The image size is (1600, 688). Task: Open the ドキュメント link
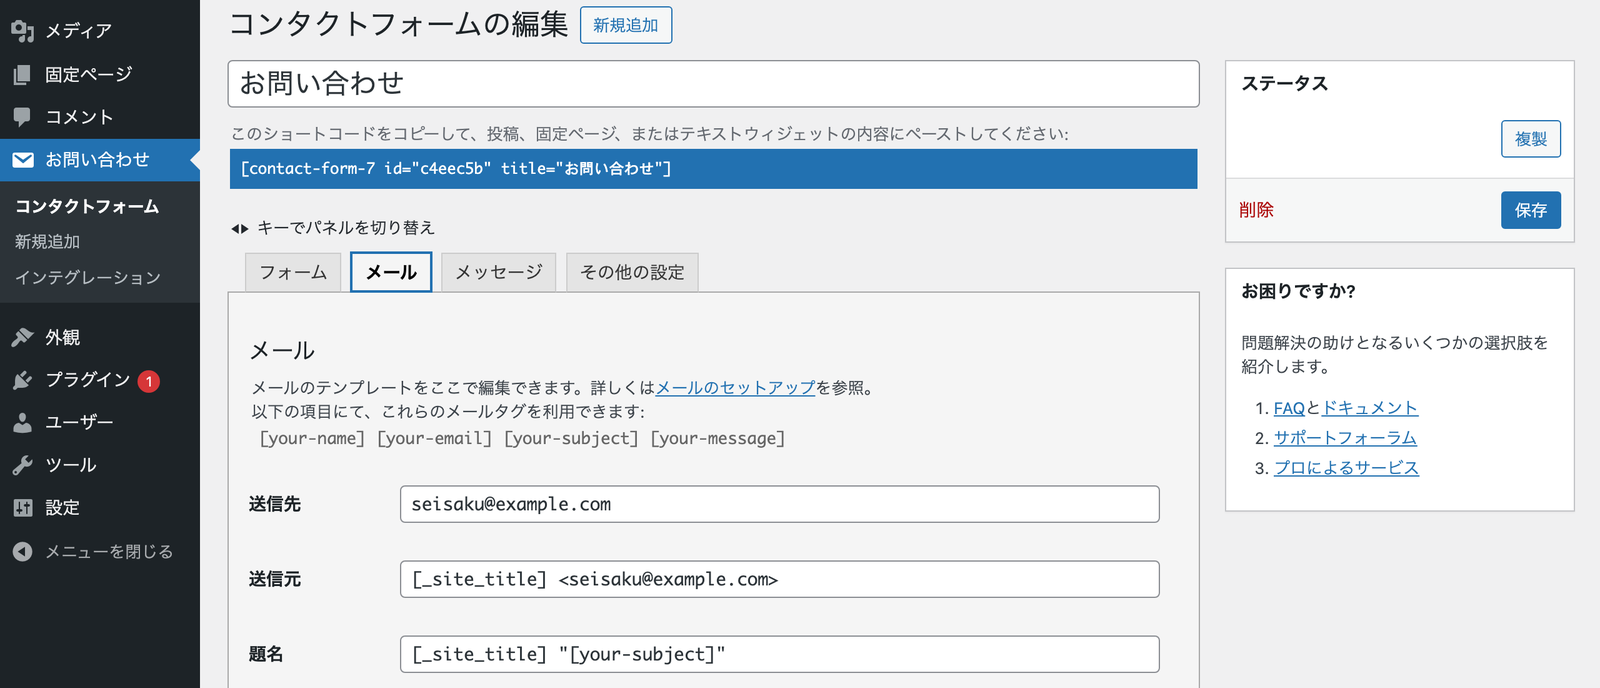point(1370,408)
